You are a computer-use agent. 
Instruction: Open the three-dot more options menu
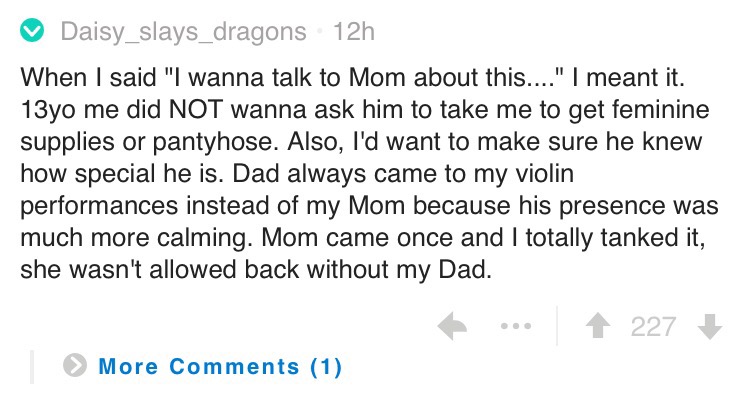[516, 327]
